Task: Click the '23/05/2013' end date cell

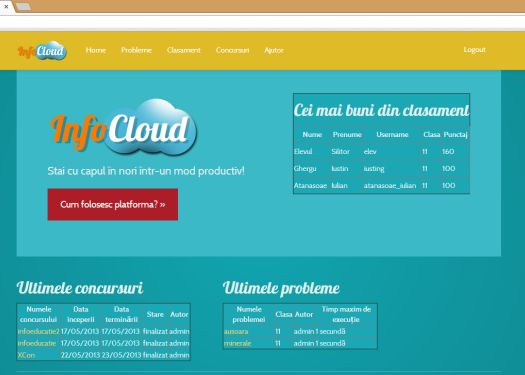Action: tap(121, 355)
